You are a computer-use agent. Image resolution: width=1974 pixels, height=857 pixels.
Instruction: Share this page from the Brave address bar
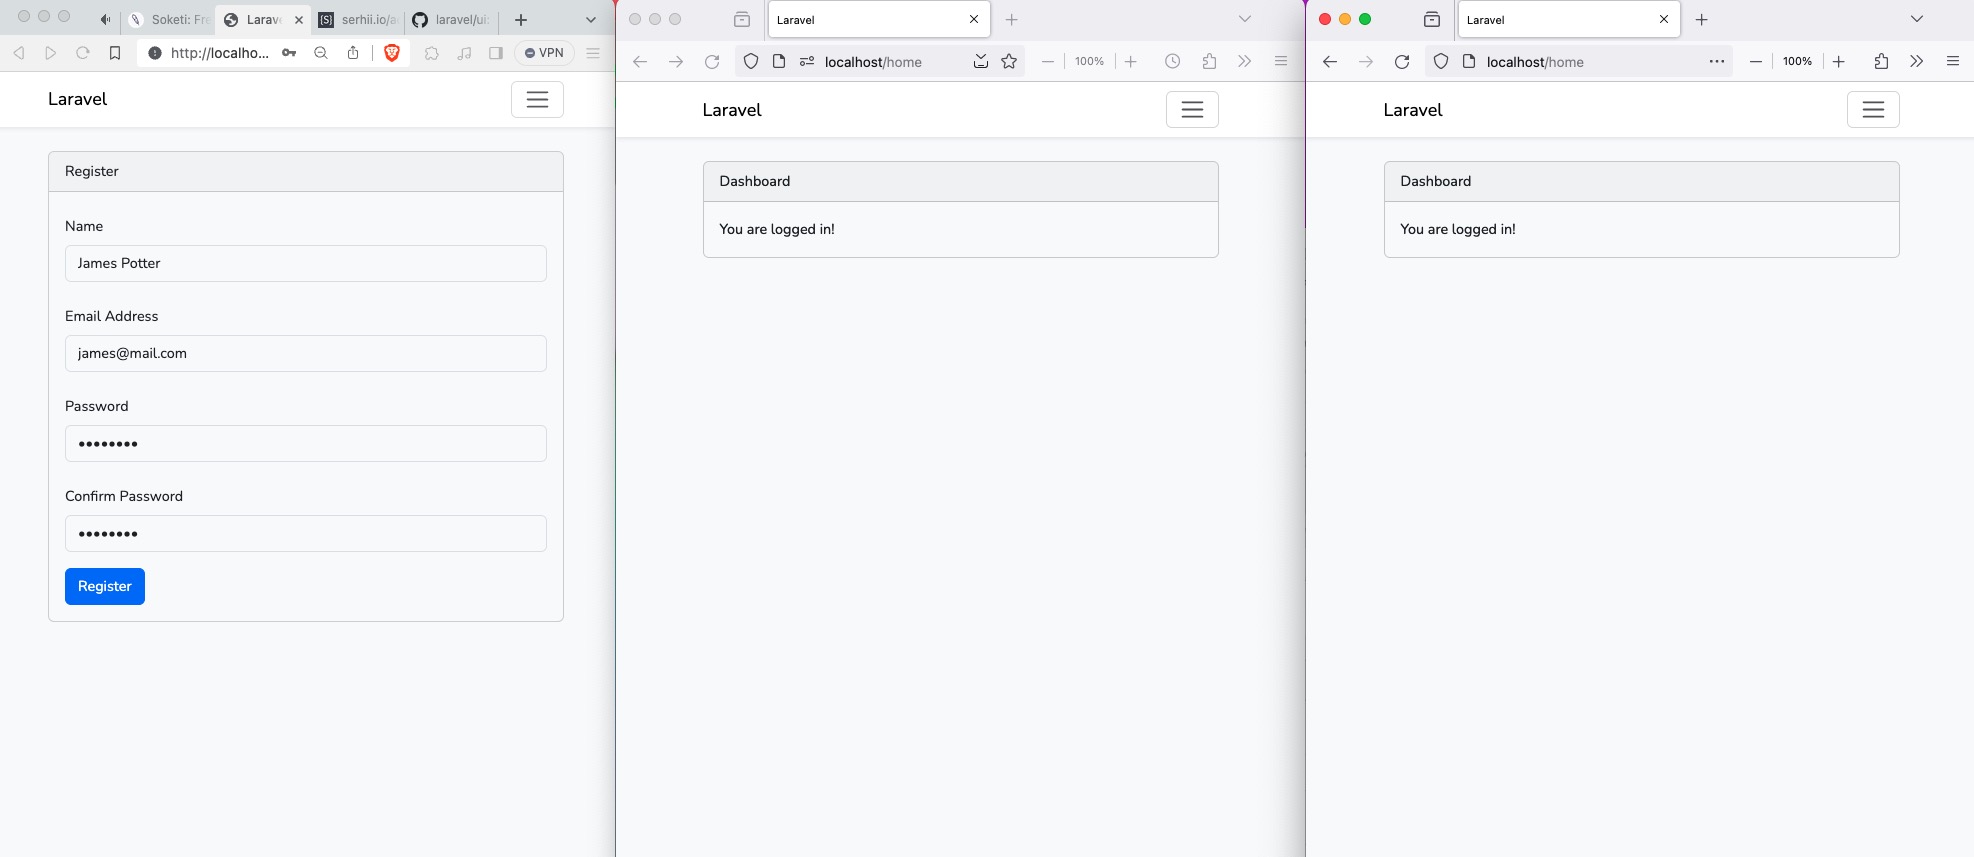(x=353, y=53)
